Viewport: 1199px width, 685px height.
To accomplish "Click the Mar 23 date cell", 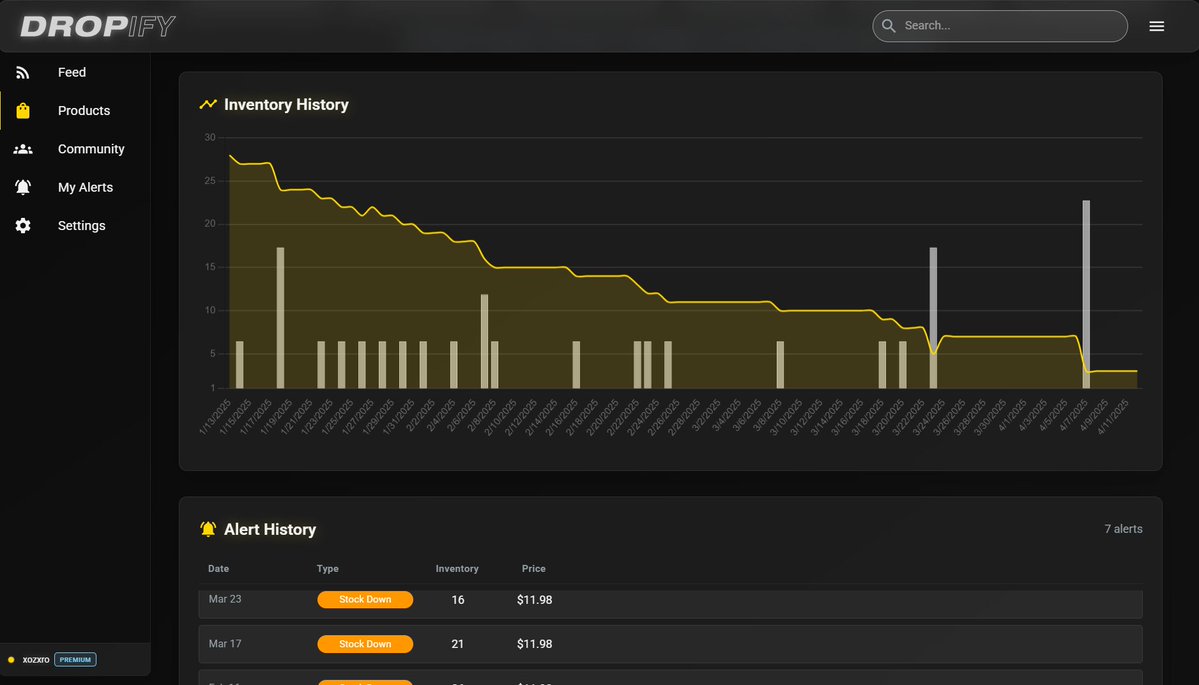I will click(225, 599).
